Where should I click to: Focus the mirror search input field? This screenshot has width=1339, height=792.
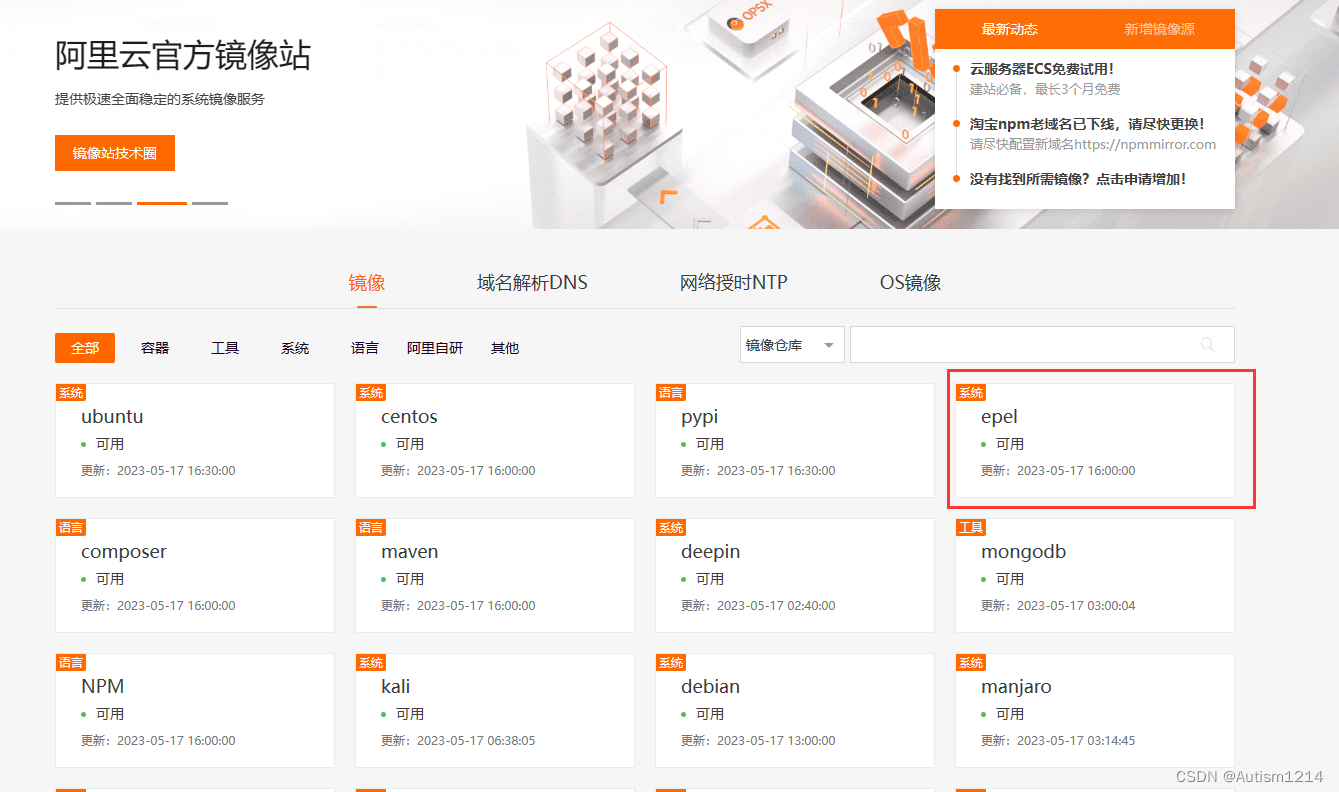pyautogui.click(x=1042, y=345)
